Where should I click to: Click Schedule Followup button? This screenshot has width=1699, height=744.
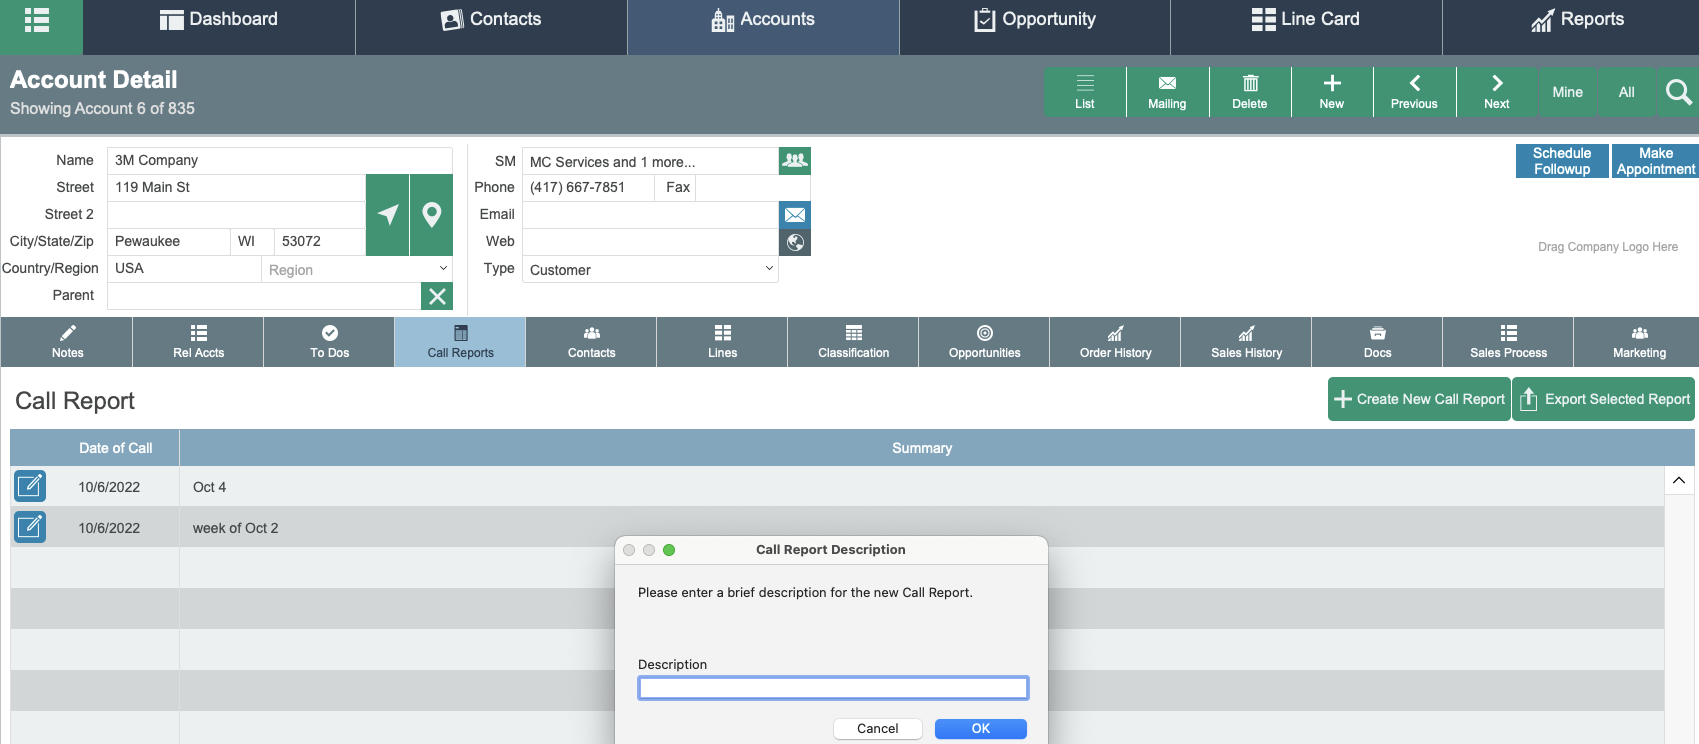tap(1562, 161)
